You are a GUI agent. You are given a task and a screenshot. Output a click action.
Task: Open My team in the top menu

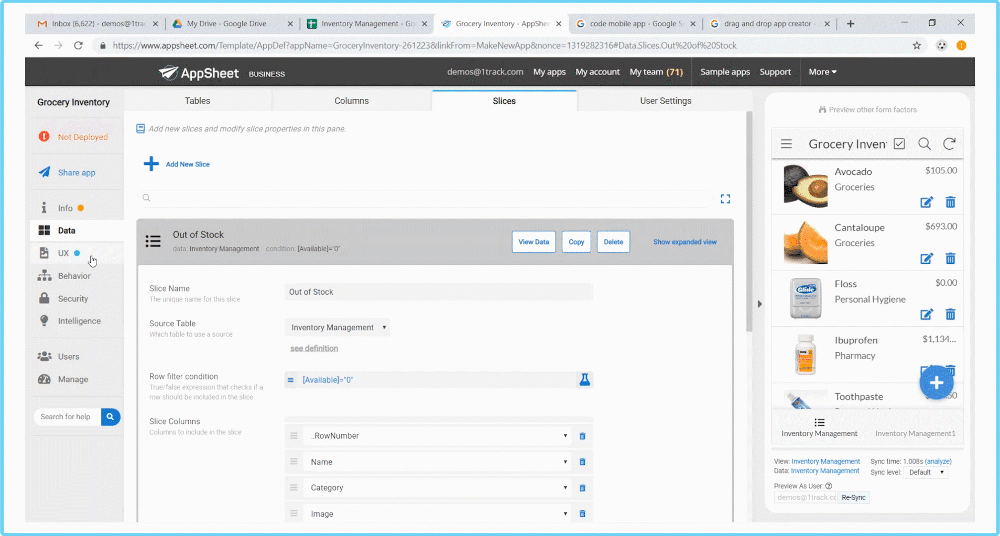(656, 72)
